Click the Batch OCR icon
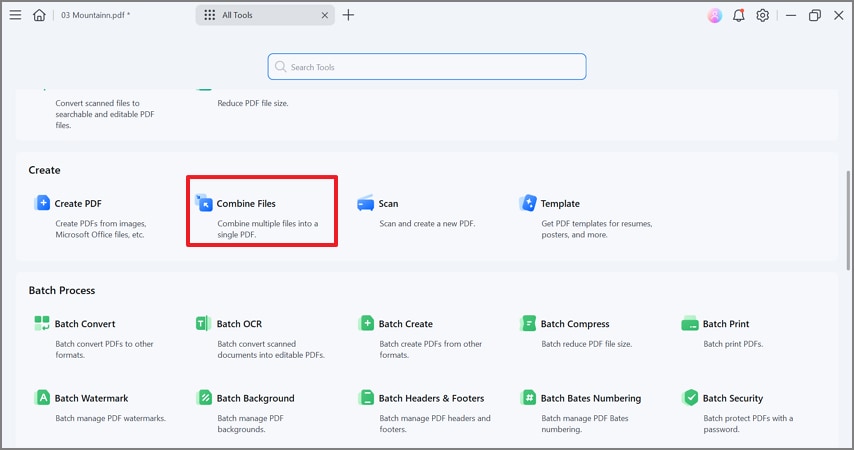Viewport: 854px width, 450px height. point(203,323)
